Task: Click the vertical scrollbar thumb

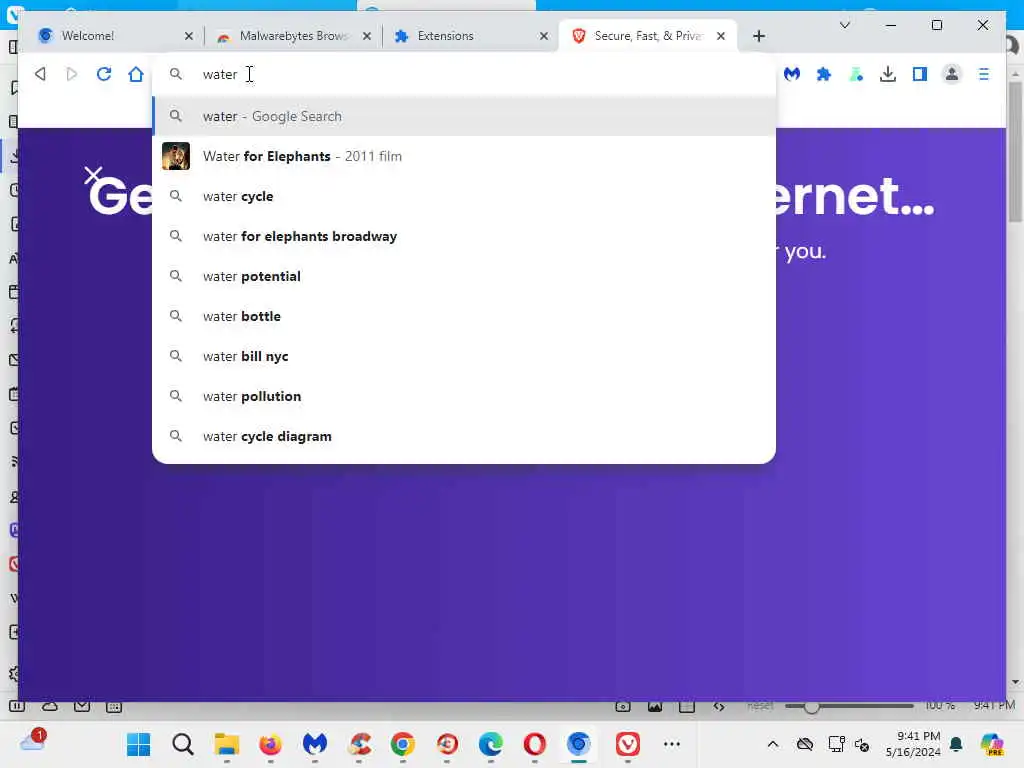Action: pos(1015,153)
